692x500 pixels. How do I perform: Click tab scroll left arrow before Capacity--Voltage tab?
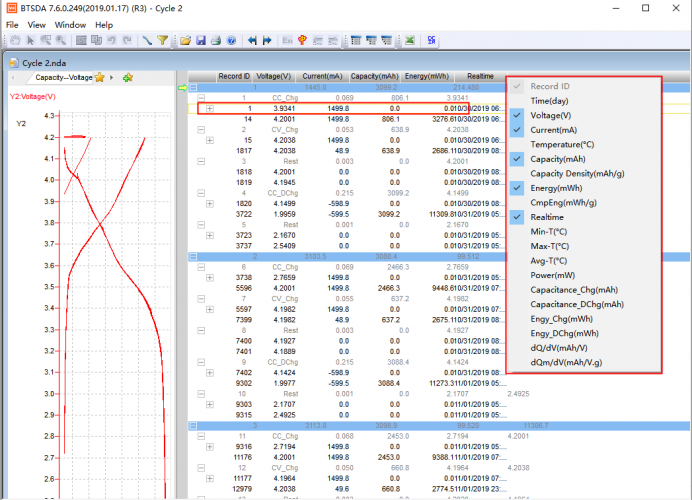pyautogui.click(x=13, y=78)
